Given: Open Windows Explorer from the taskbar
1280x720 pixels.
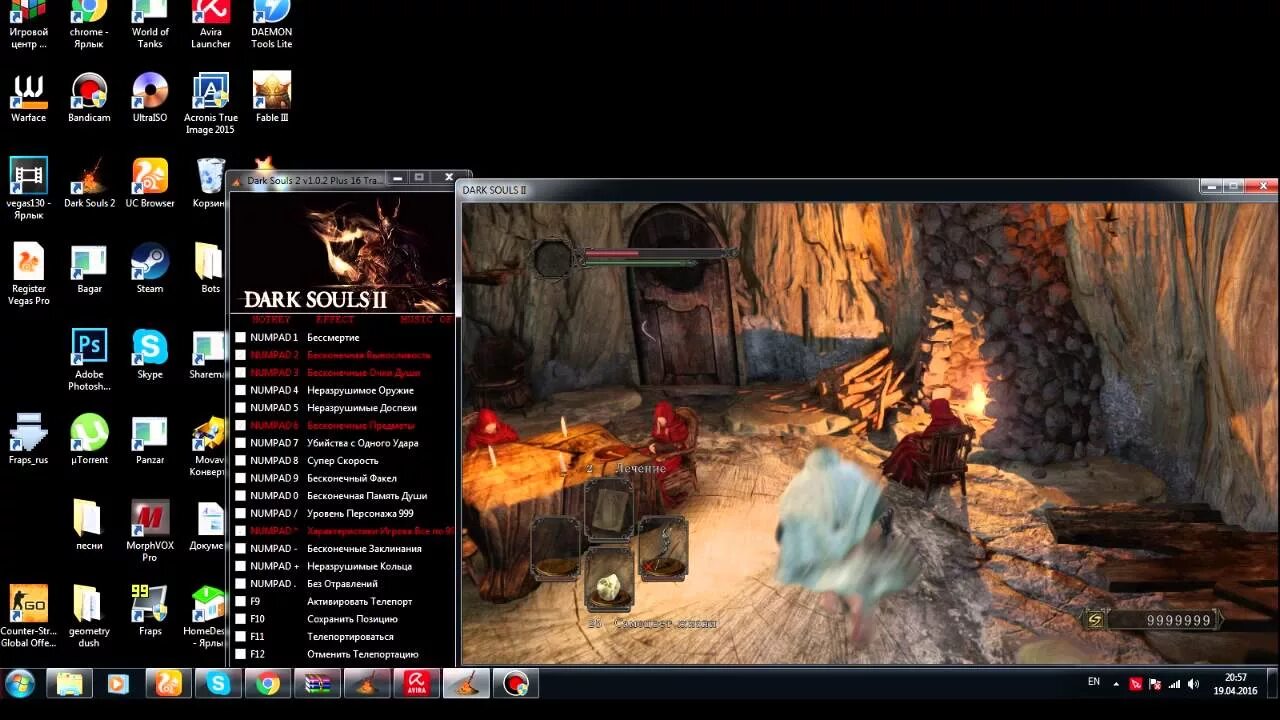Looking at the screenshot, I should click(x=70, y=684).
